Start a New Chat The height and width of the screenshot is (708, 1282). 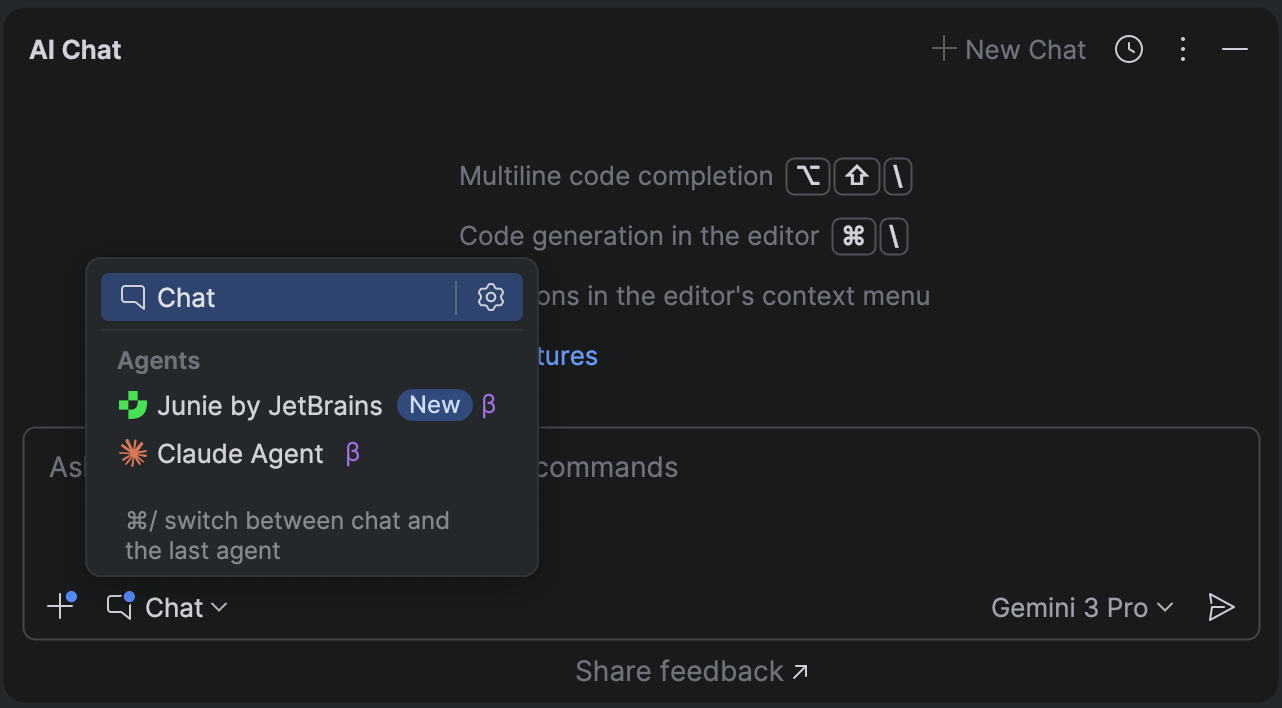(1009, 49)
